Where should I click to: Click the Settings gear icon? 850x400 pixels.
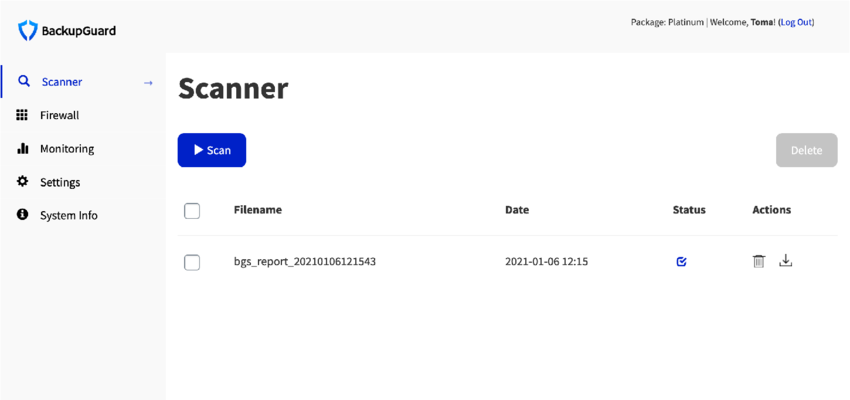click(x=22, y=182)
